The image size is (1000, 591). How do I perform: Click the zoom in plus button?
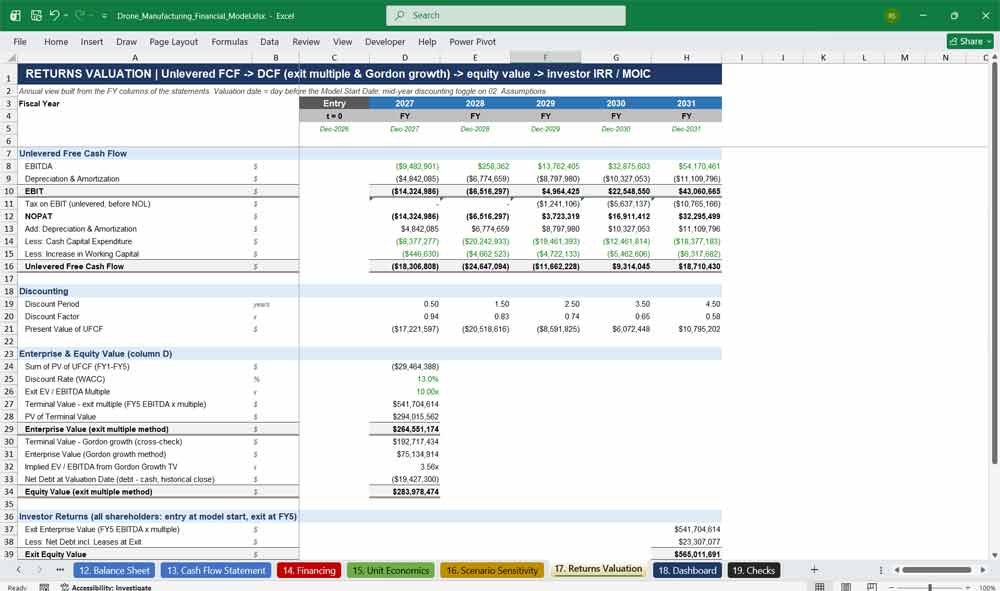pos(970,587)
